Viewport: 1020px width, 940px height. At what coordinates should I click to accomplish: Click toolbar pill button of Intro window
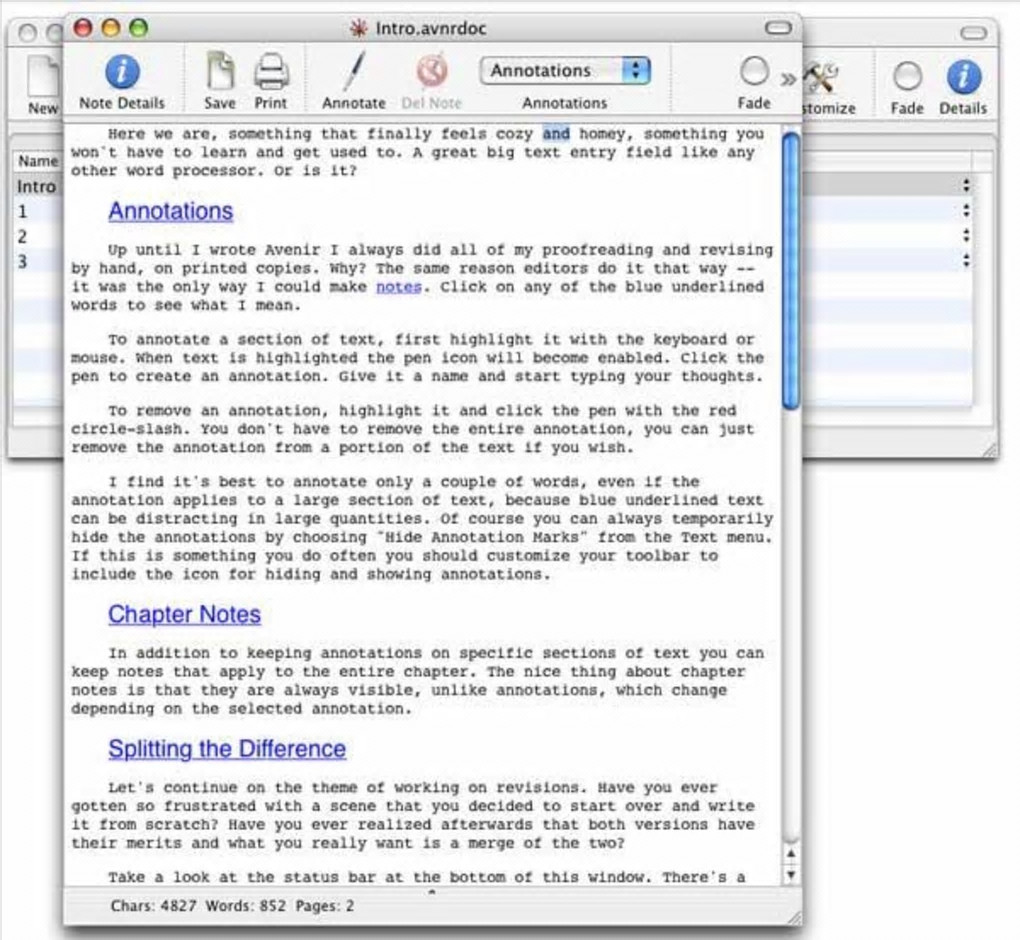778,28
